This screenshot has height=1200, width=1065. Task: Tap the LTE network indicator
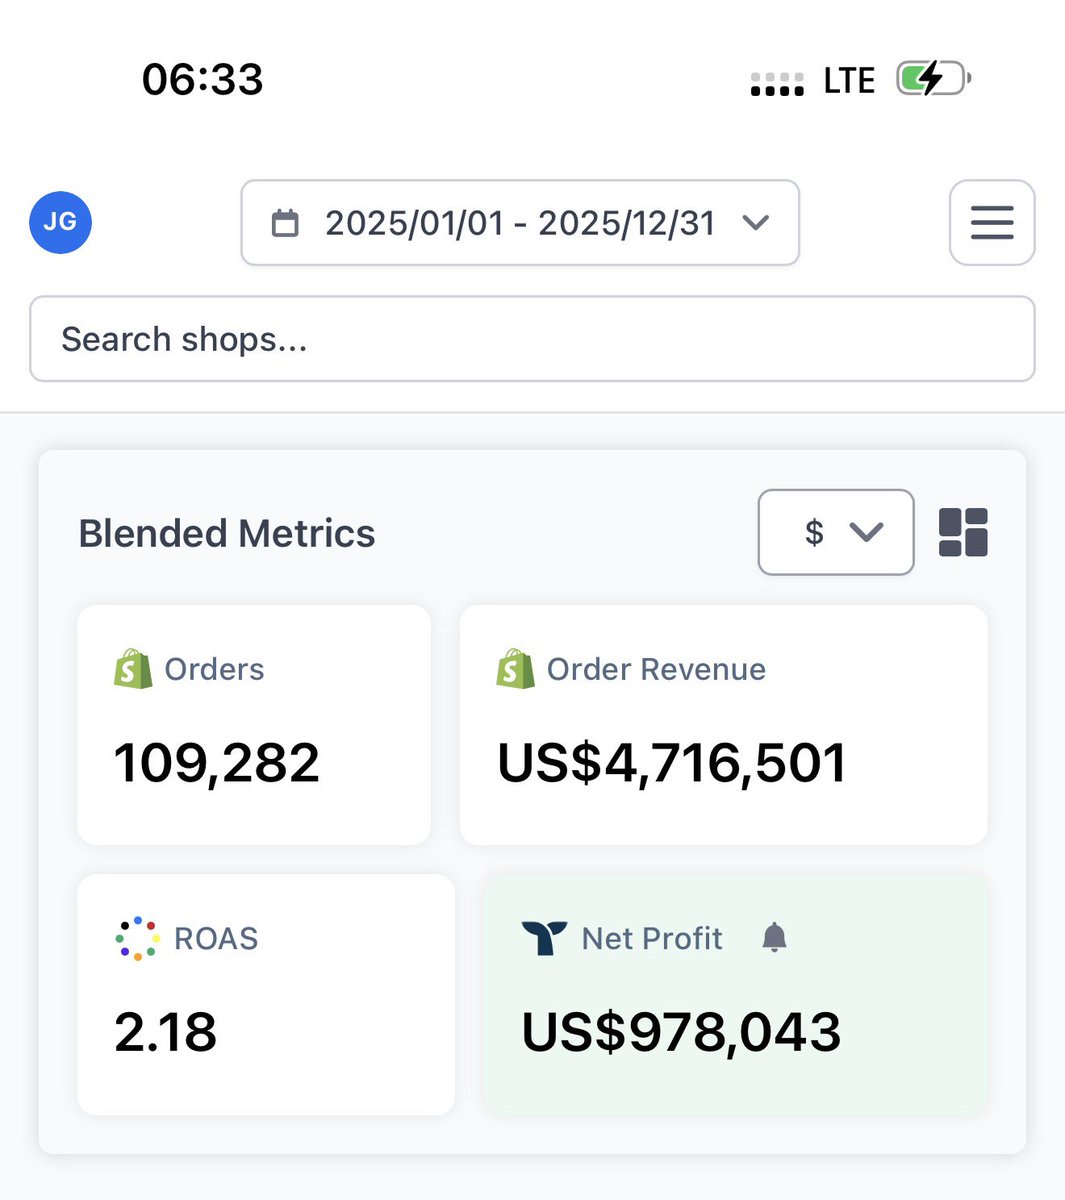849,80
